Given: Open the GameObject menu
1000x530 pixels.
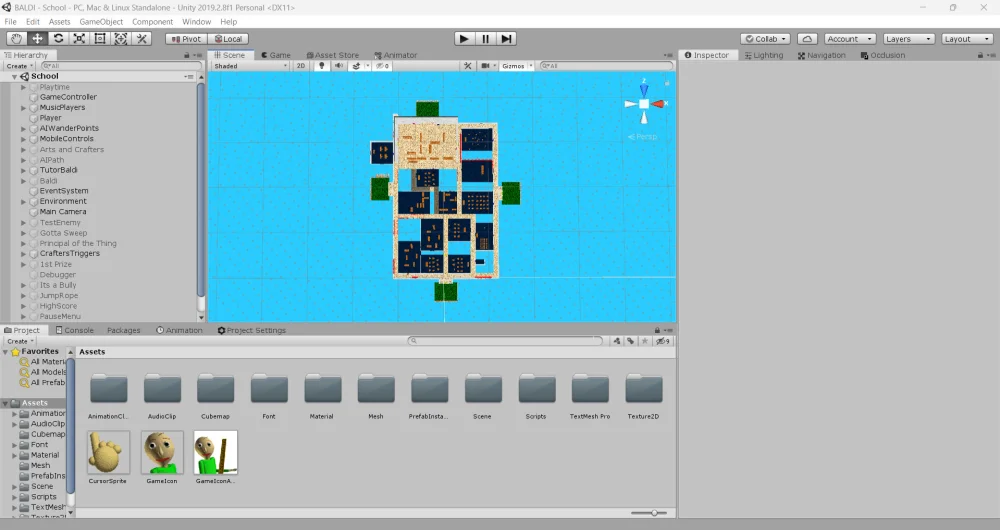Looking at the screenshot, I should 101,22.
